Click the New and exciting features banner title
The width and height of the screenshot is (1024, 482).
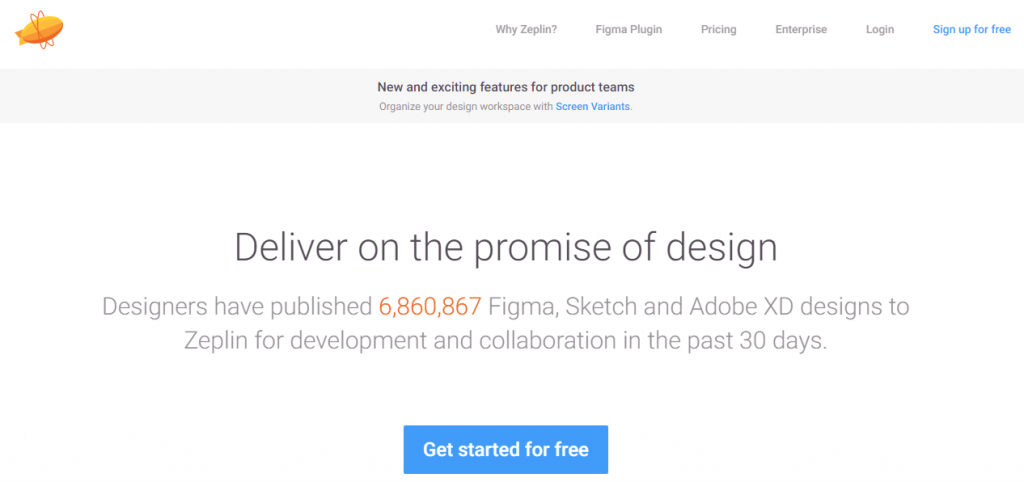pyautogui.click(x=505, y=86)
